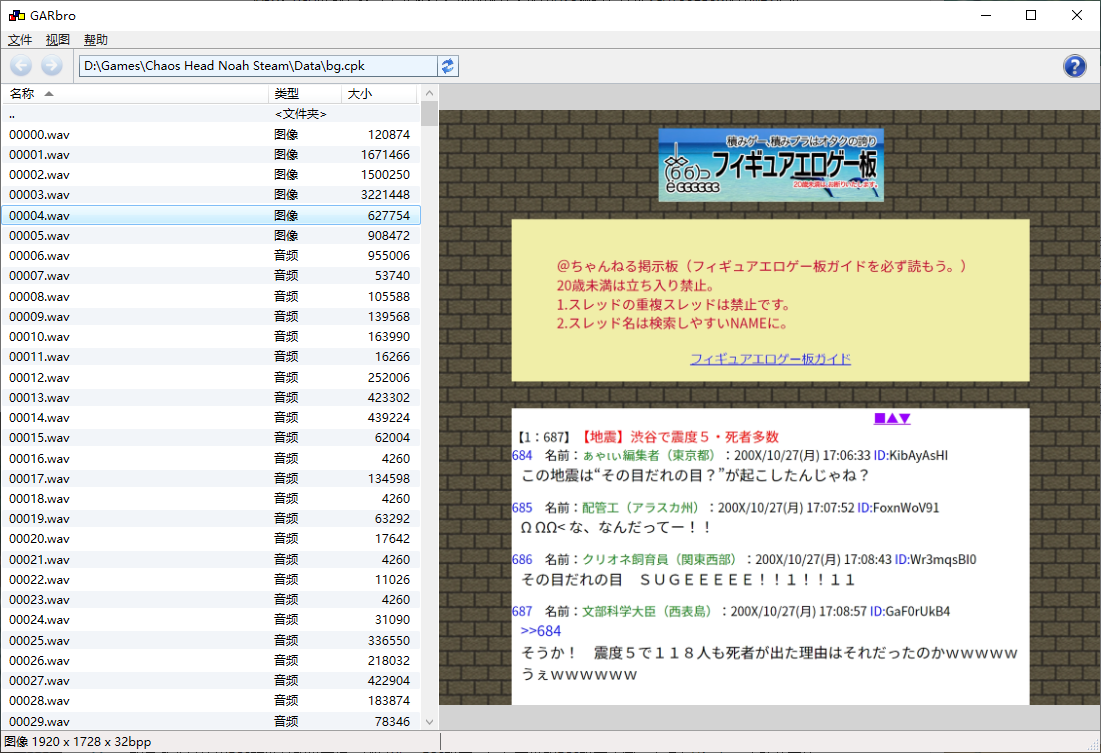1101x753 pixels.
Task: Refresh the current archive listing
Action: click(447, 66)
